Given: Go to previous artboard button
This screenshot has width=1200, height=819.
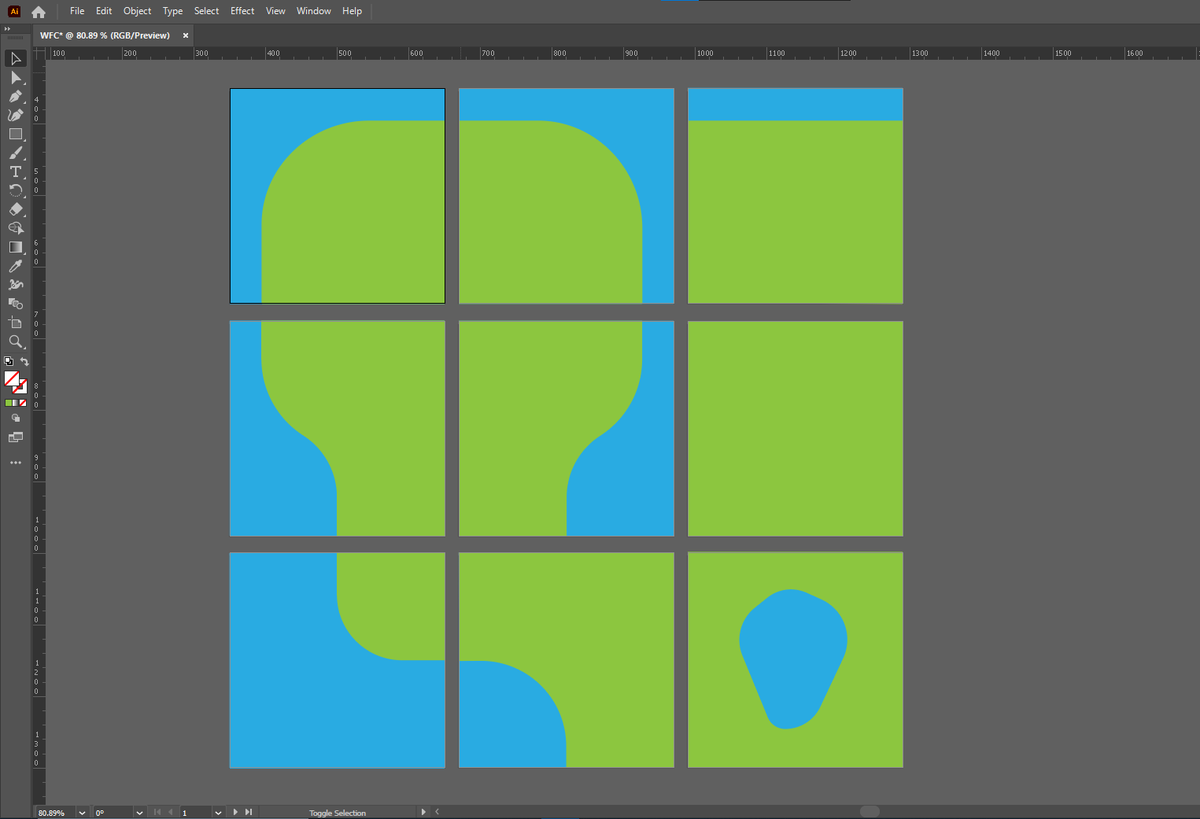Looking at the screenshot, I should [x=170, y=813].
